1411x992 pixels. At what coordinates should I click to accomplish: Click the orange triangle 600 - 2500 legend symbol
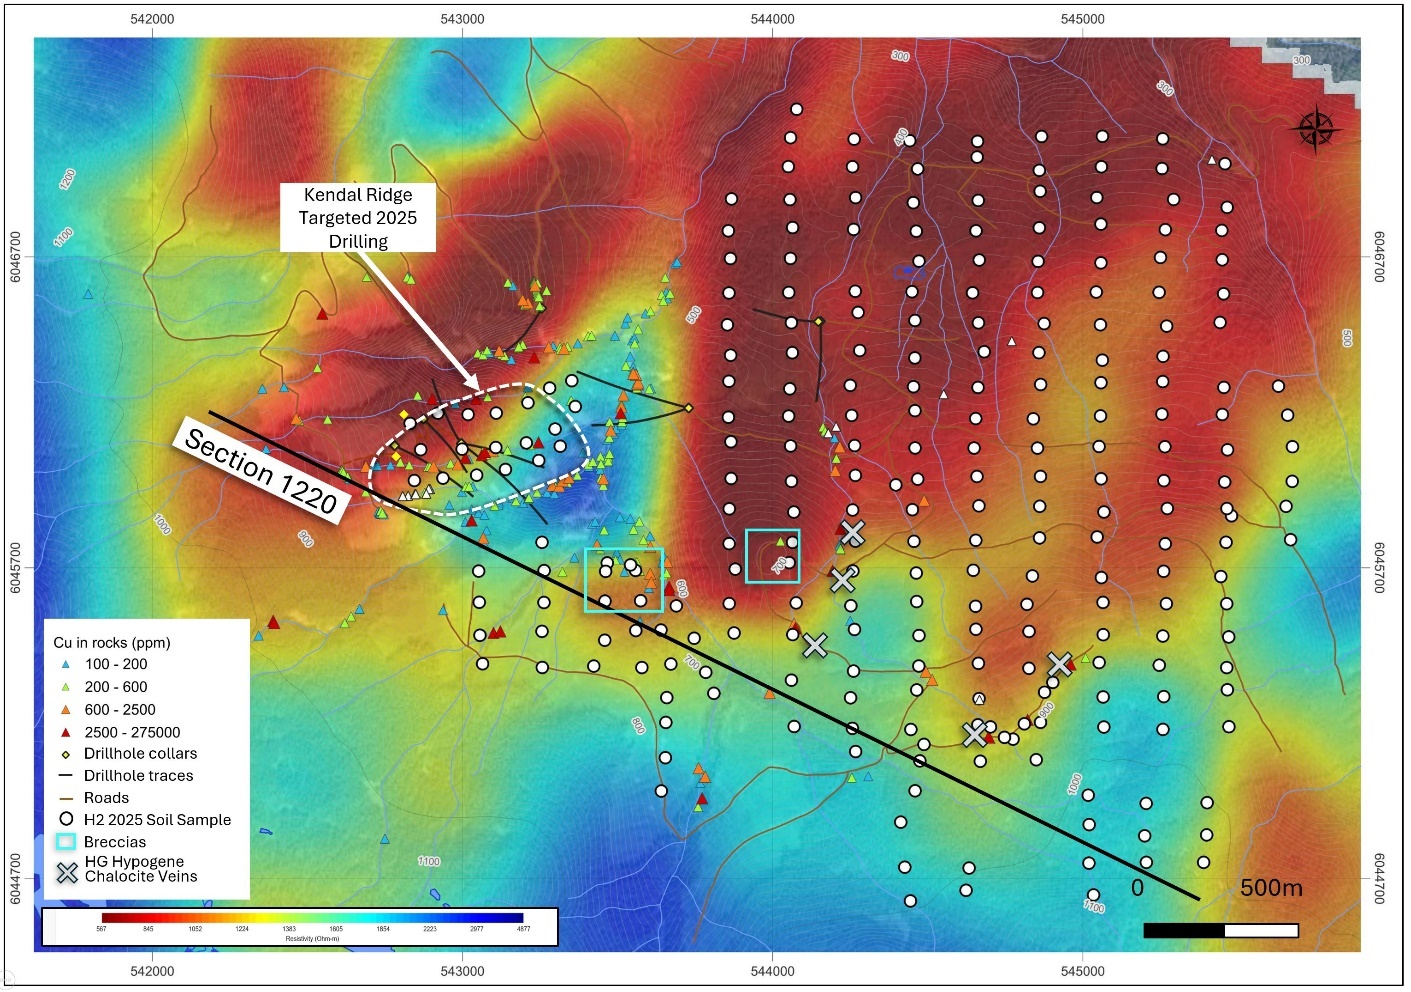pyautogui.click(x=66, y=710)
